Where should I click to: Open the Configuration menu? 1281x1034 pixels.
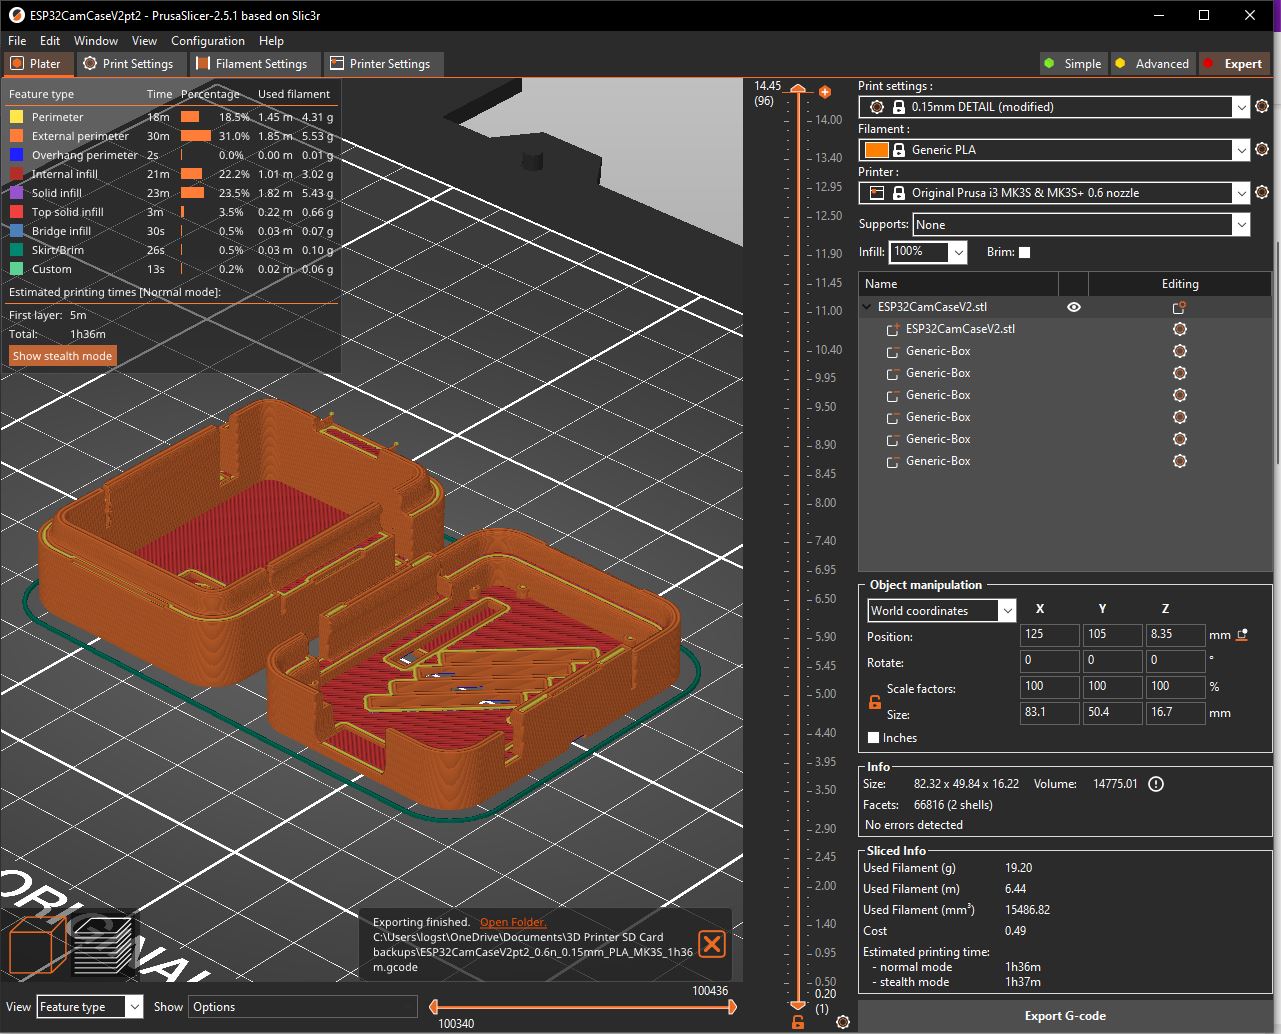click(x=208, y=41)
